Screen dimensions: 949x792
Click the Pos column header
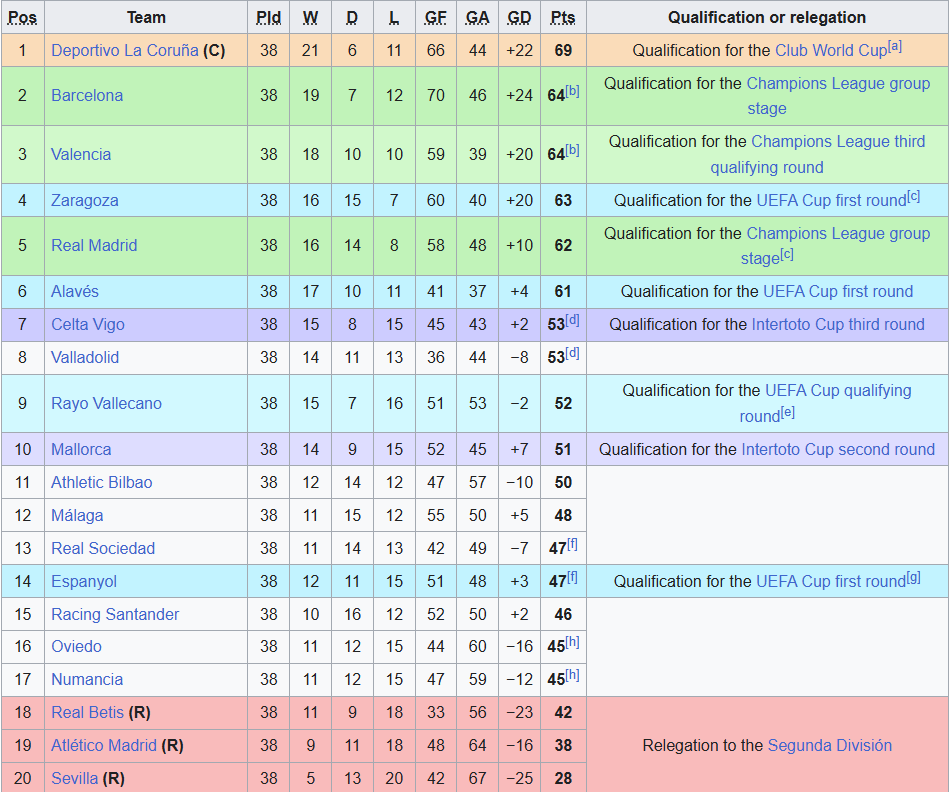click(x=22, y=18)
